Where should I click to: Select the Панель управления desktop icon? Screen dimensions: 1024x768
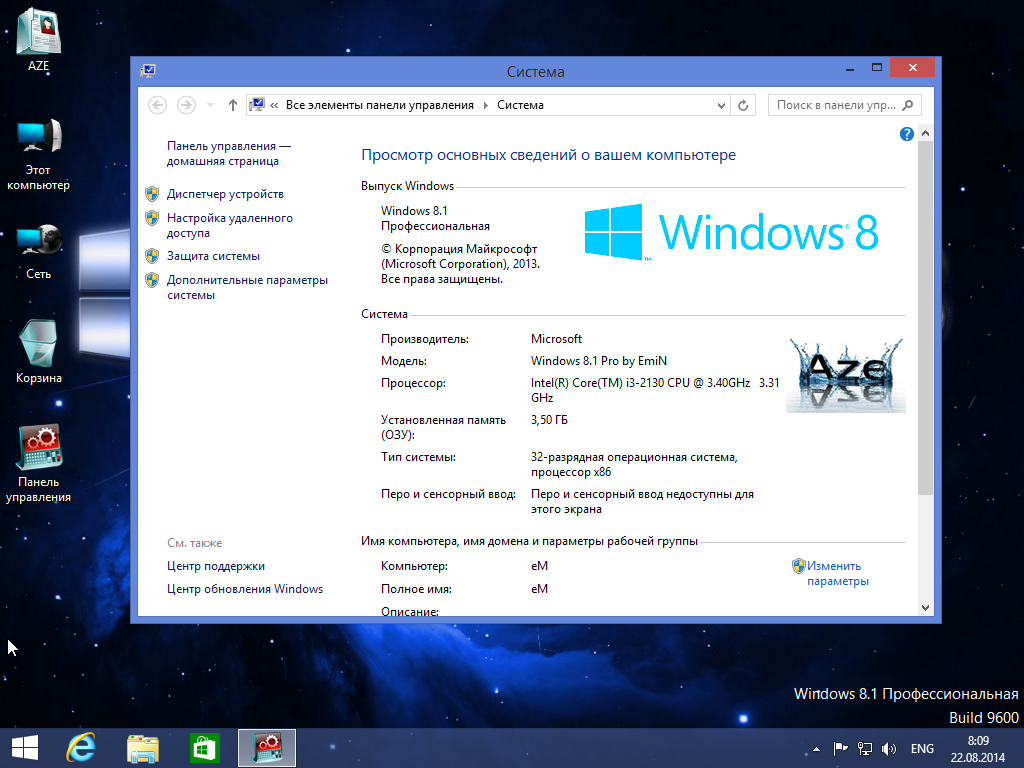(x=39, y=463)
